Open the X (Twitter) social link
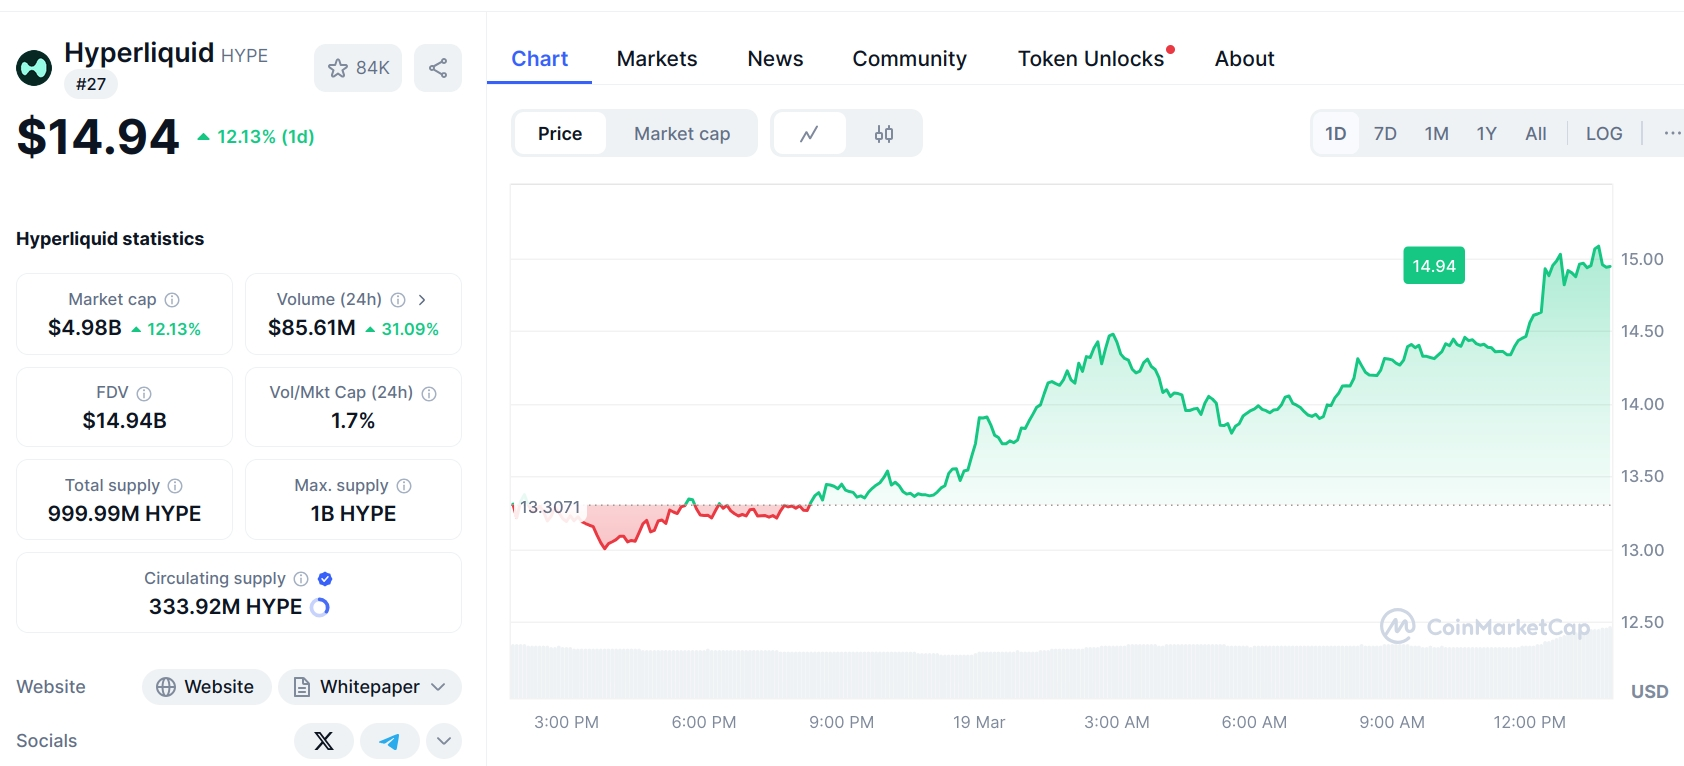Image resolution: width=1684 pixels, height=766 pixels. coord(324,741)
